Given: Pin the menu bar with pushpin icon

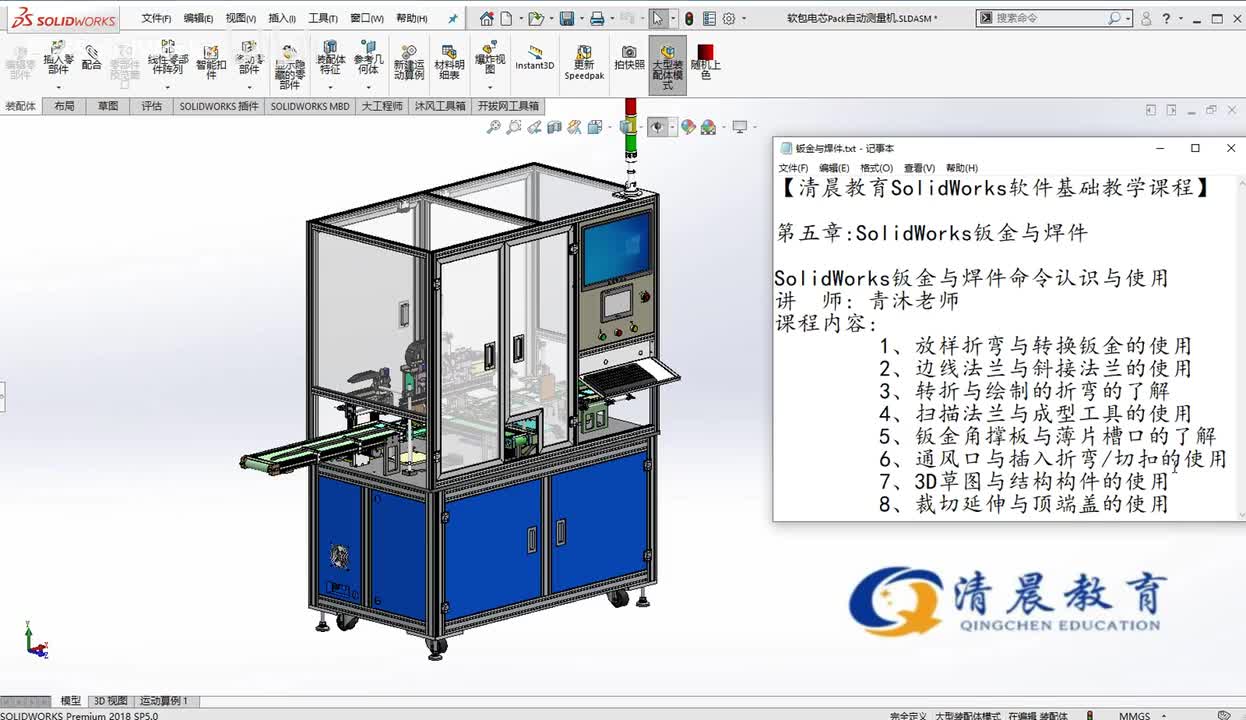Looking at the screenshot, I should [x=452, y=18].
